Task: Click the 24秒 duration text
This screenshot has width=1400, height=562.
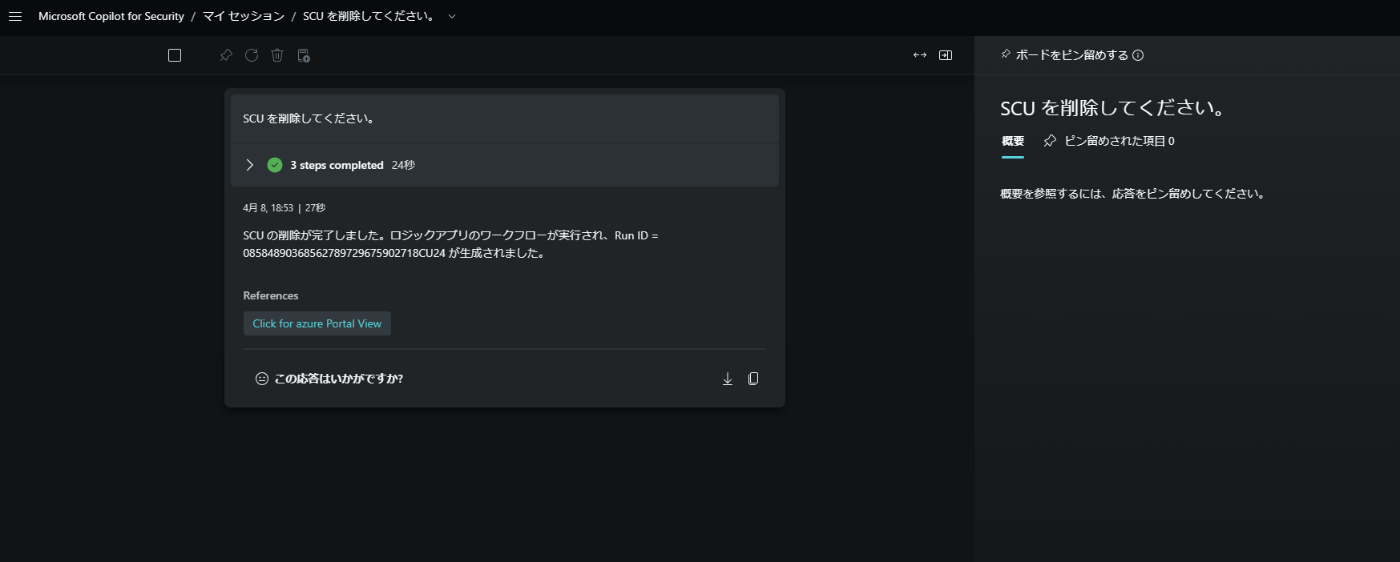Action: pos(403,165)
